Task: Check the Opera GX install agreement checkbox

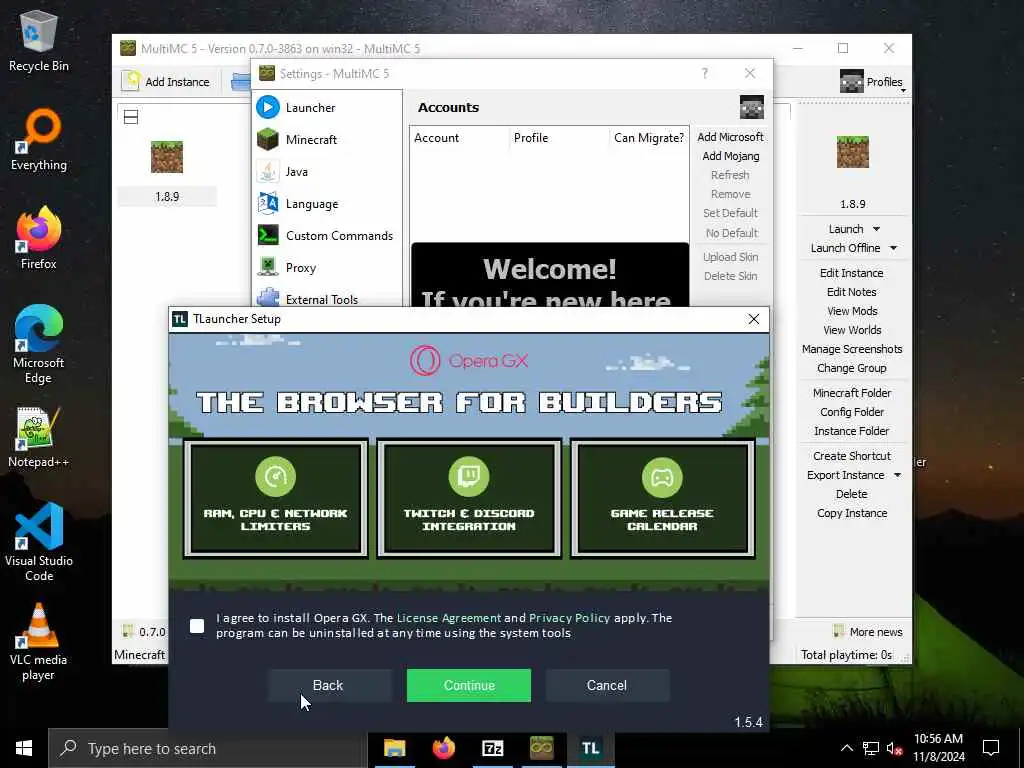Action: 197,626
